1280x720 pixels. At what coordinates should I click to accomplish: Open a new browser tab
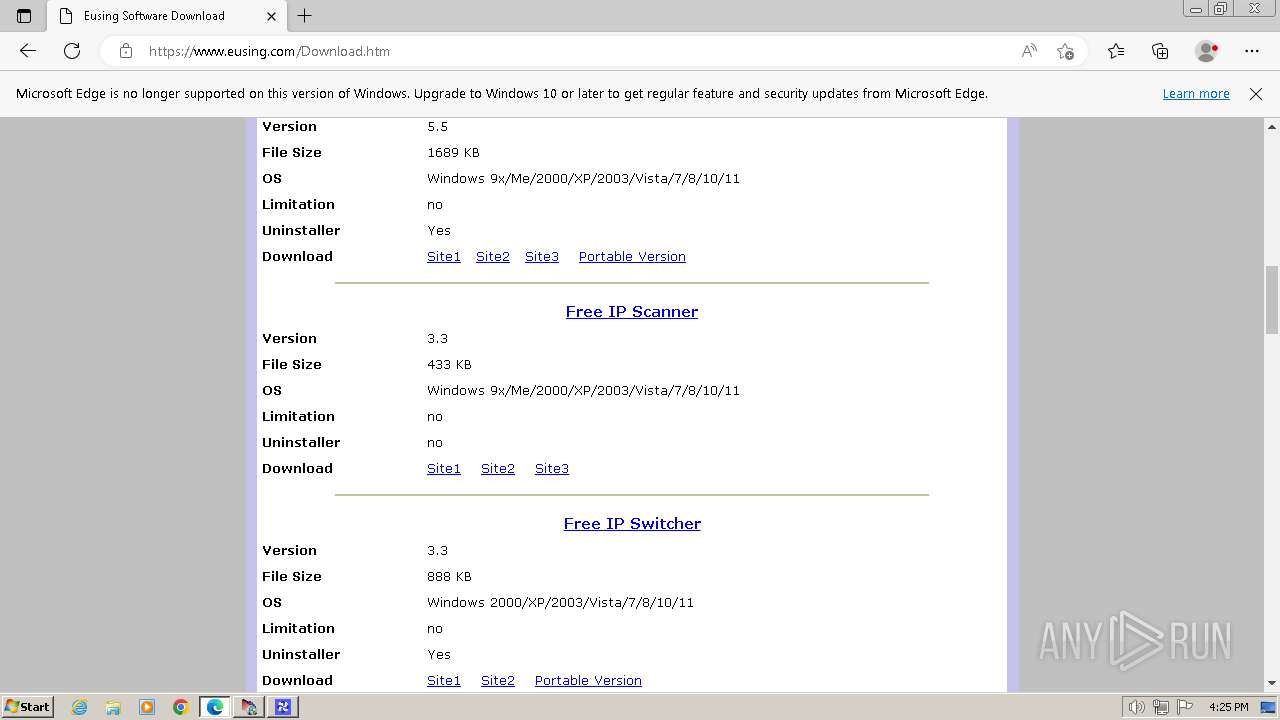point(305,16)
